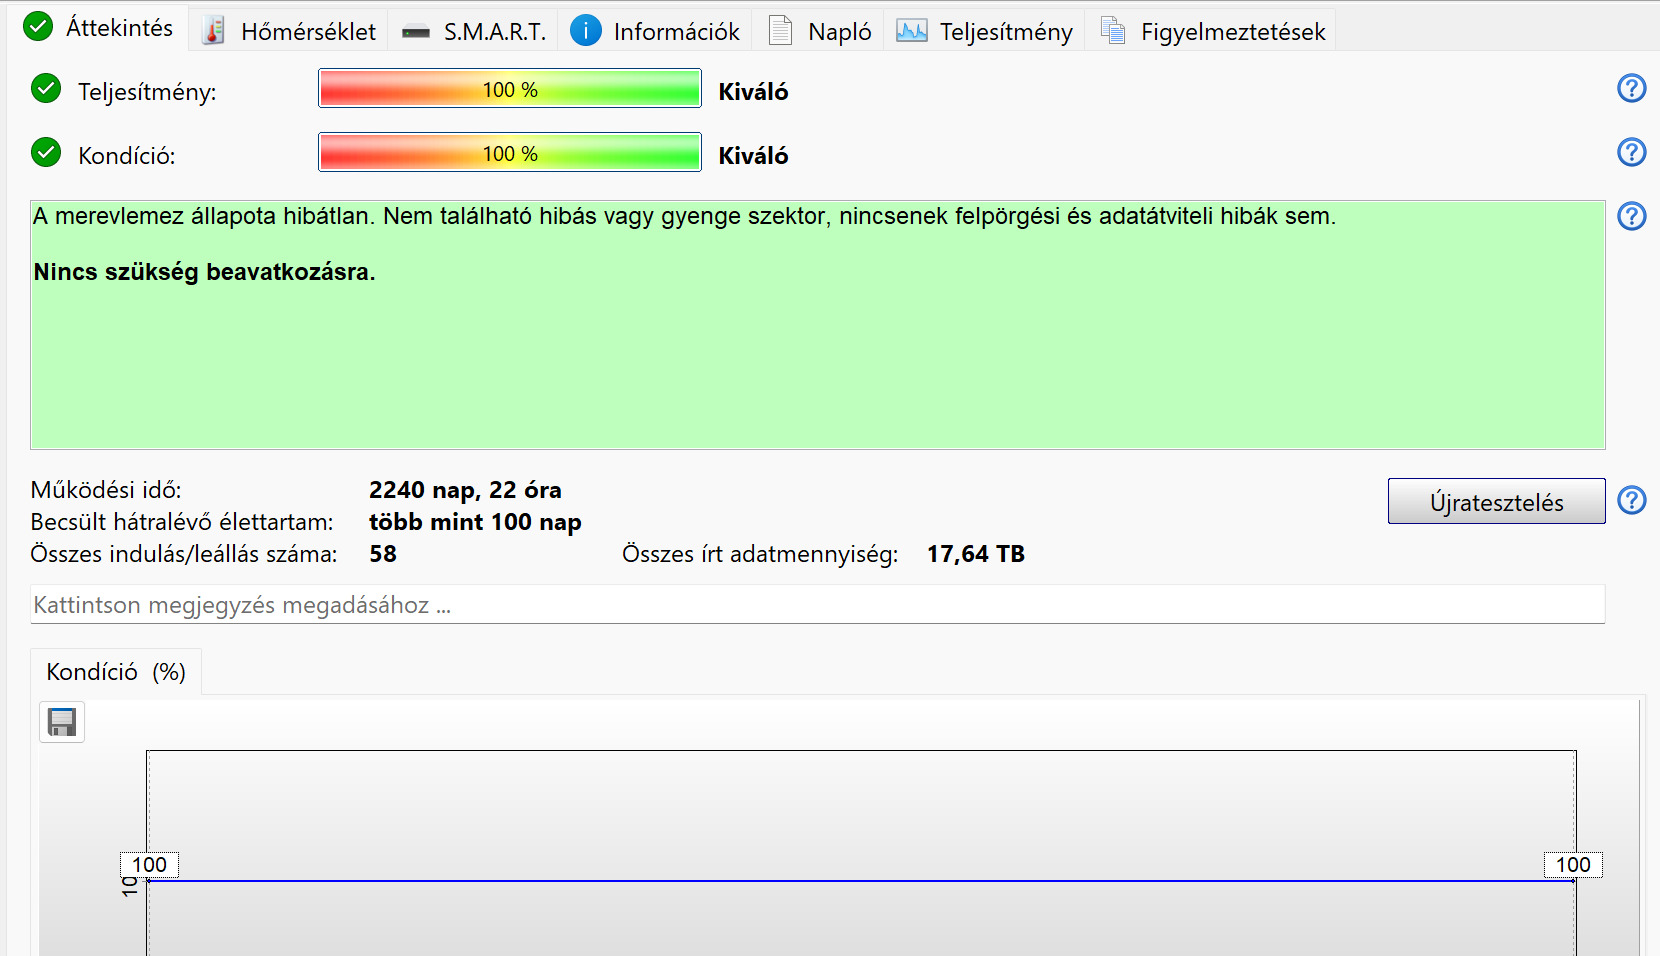The height and width of the screenshot is (956, 1660).
Task: Open the S.M.A.R.T. tab
Action: [x=474, y=31]
